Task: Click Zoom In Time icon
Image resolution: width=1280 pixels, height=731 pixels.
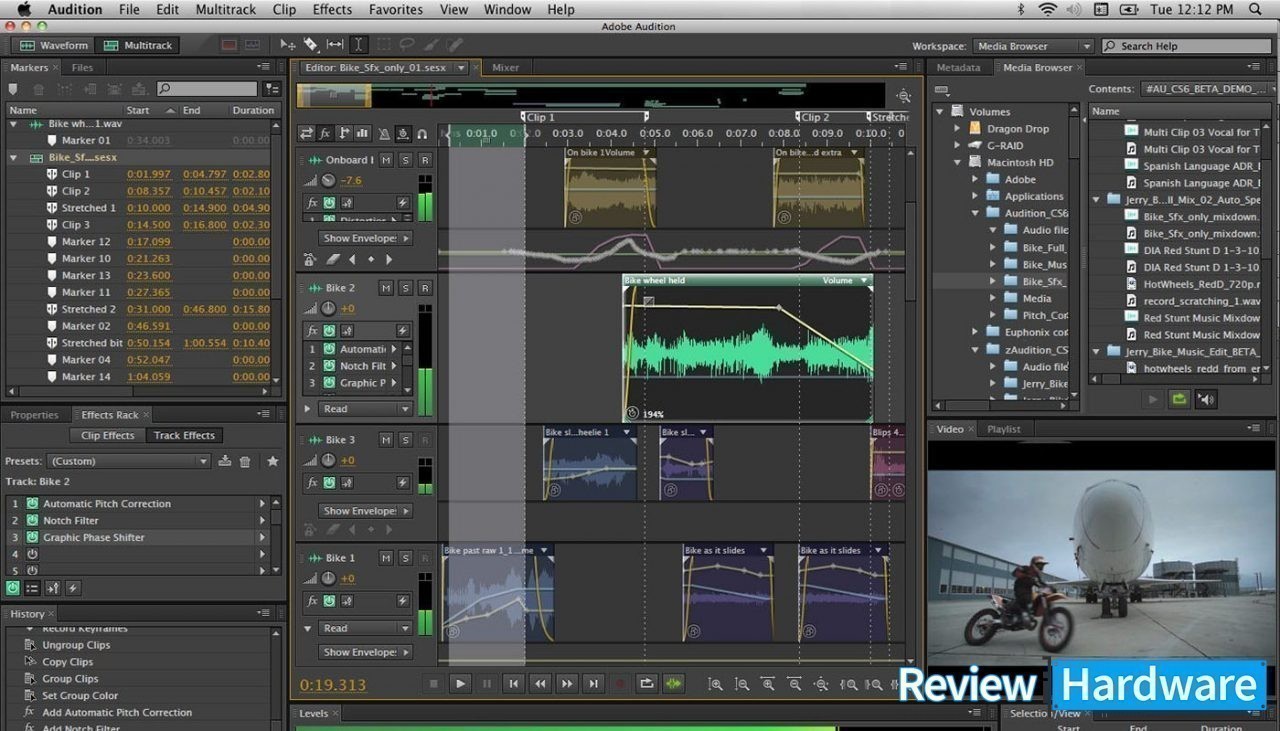Action: (x=768, y=684)
